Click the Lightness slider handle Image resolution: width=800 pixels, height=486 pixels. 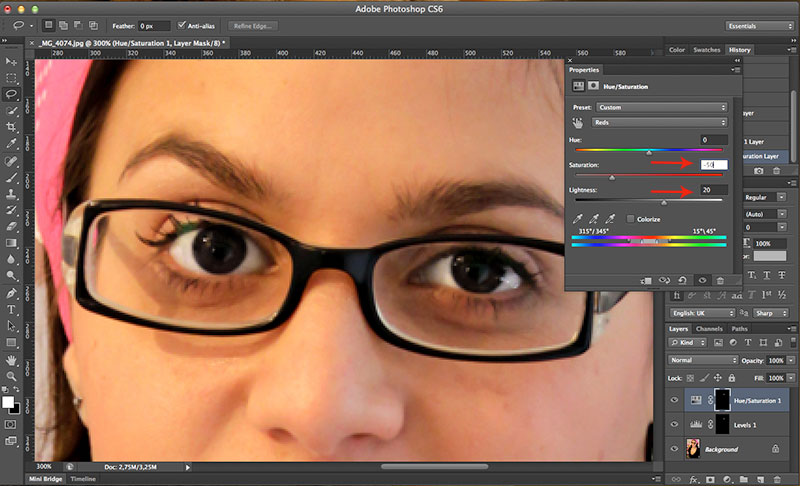coord(664,203)
